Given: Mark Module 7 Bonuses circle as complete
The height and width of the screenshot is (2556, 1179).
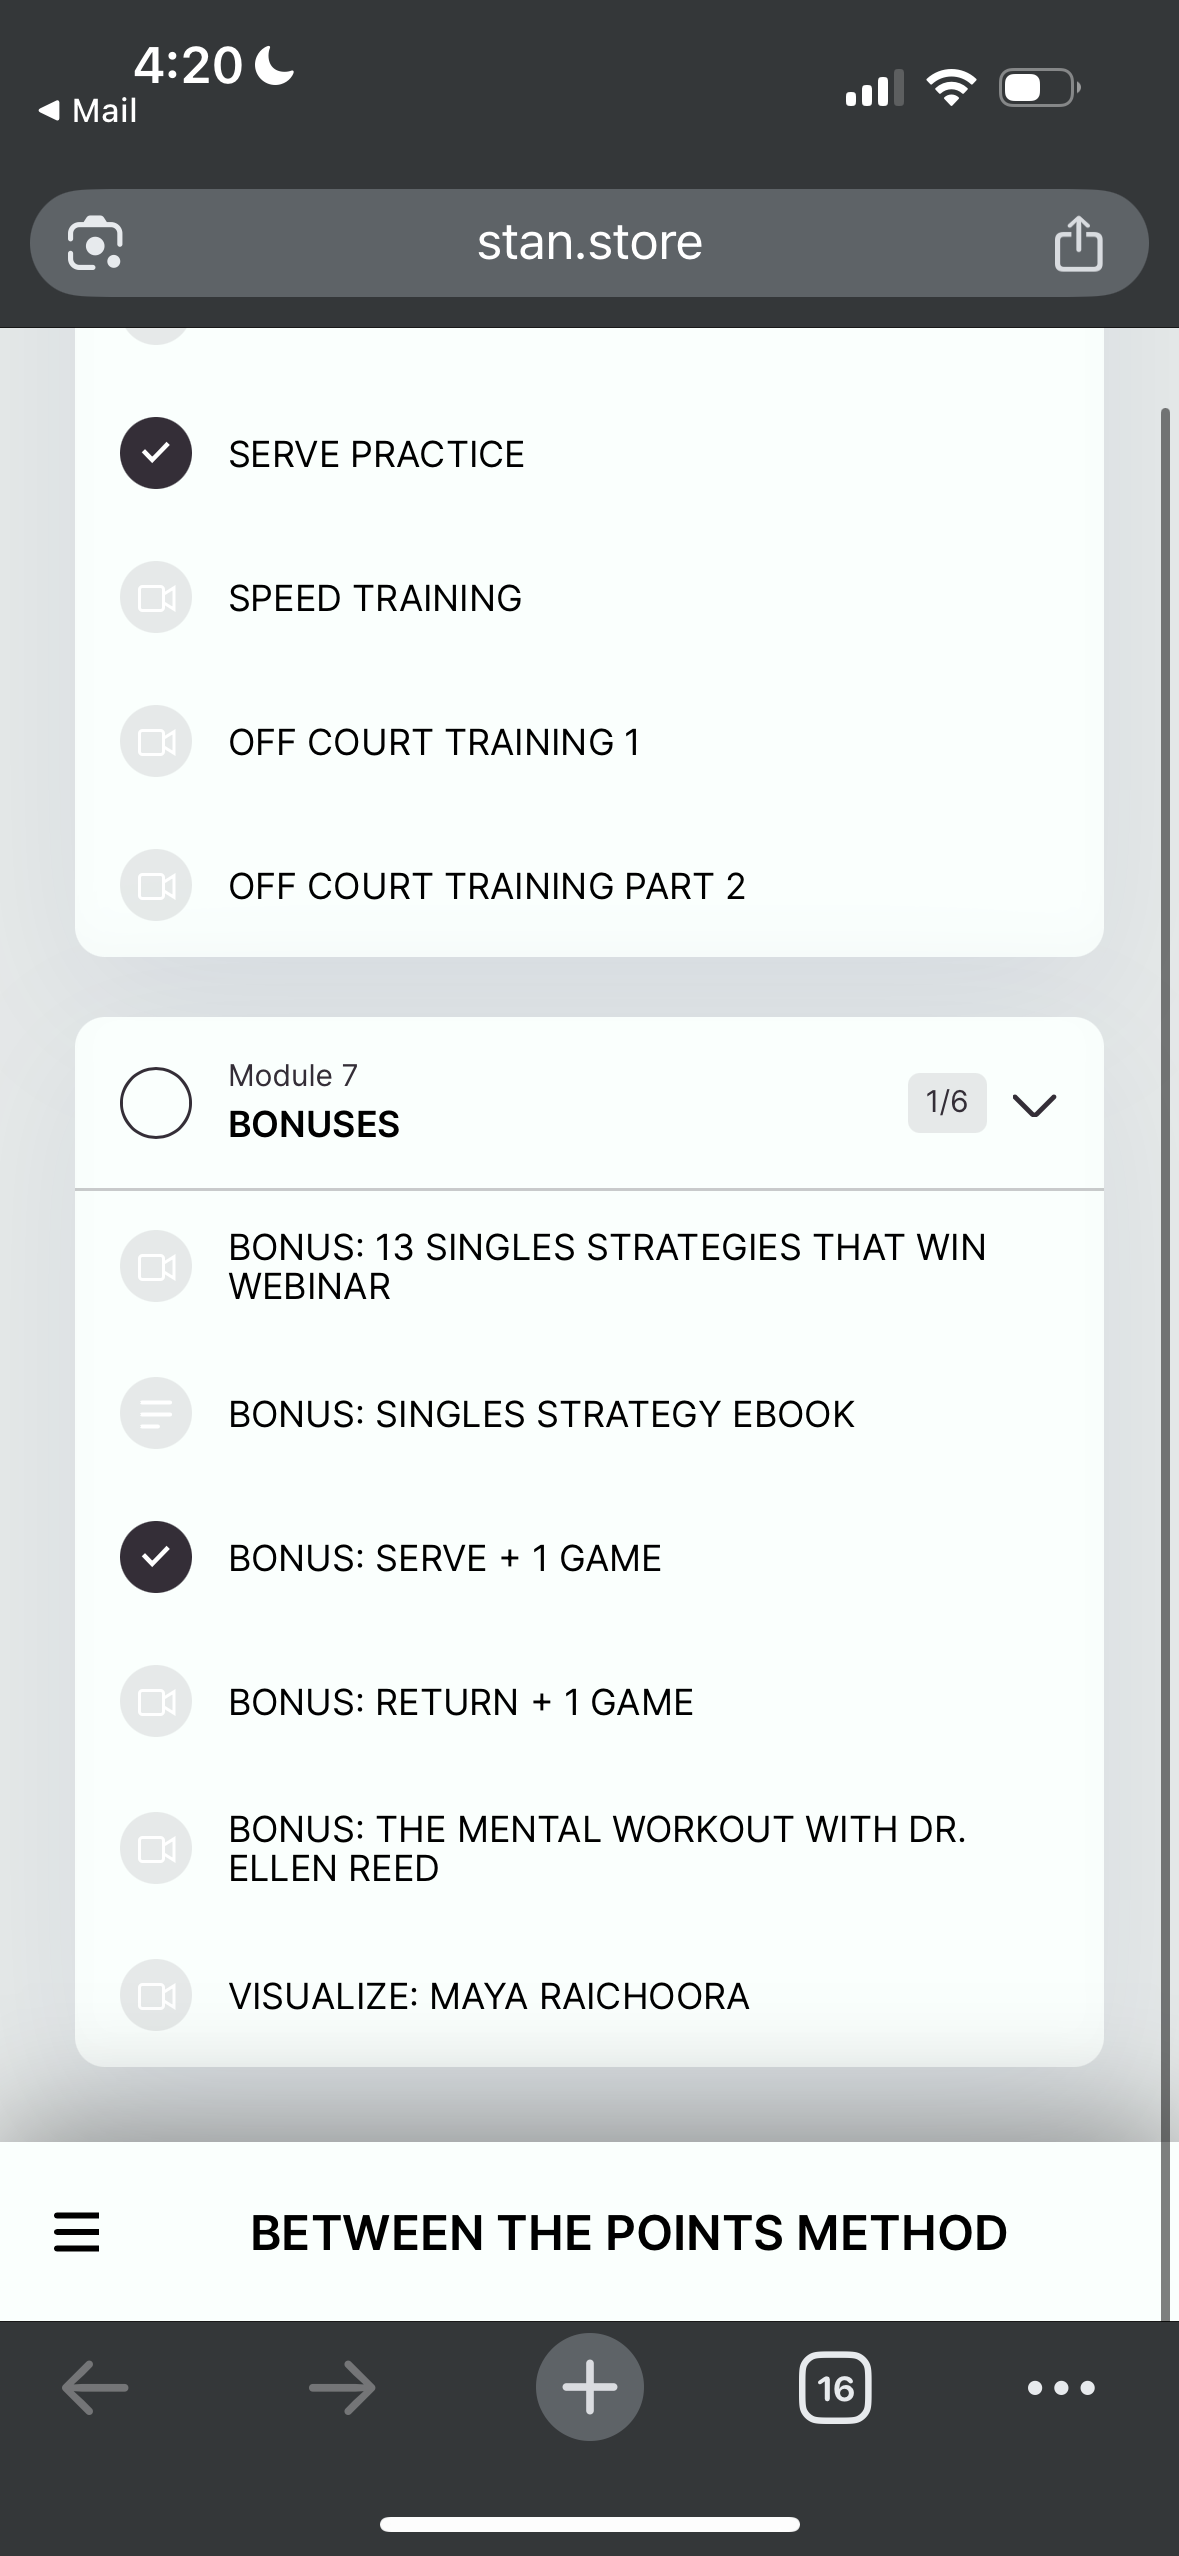Looking at the screenshot, I should (156, 1102).
